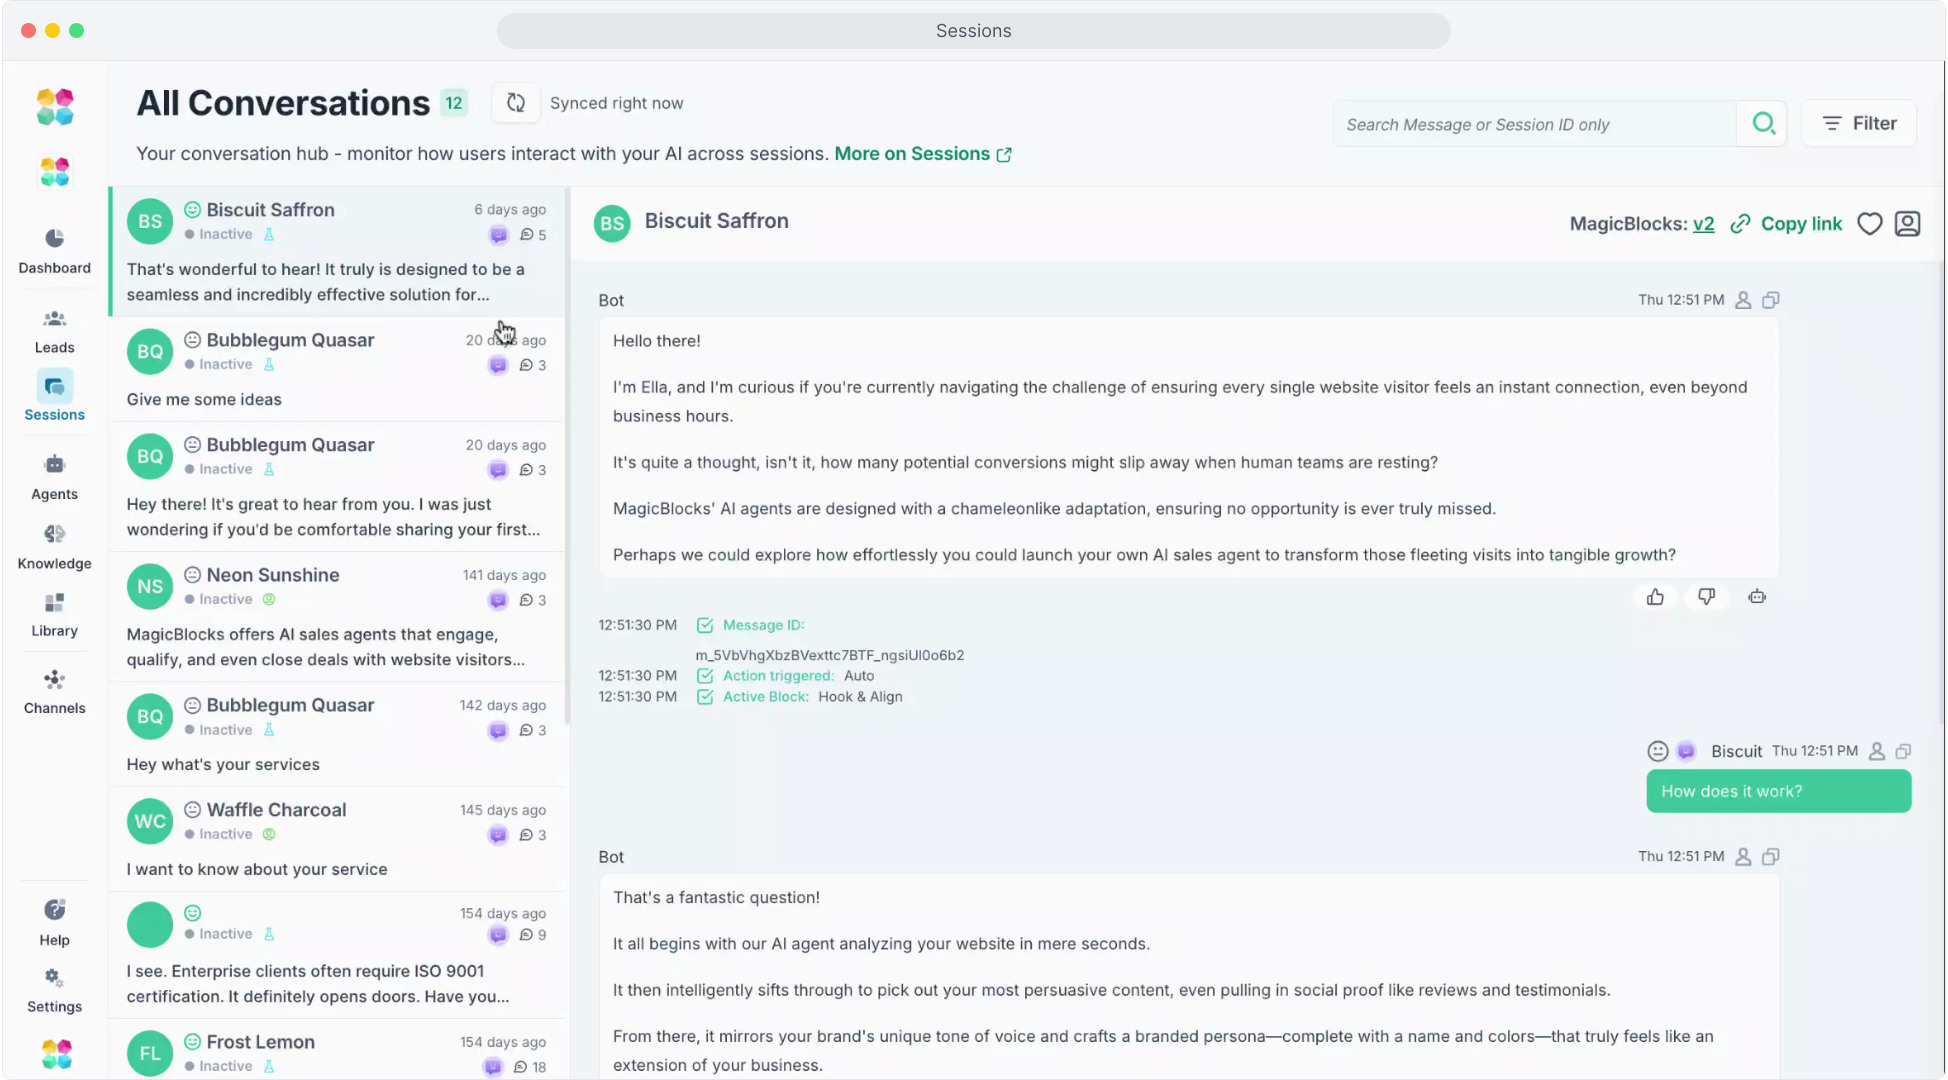Open the Agents page
Screen dimensions: 1948x1080
pos(54,477)
